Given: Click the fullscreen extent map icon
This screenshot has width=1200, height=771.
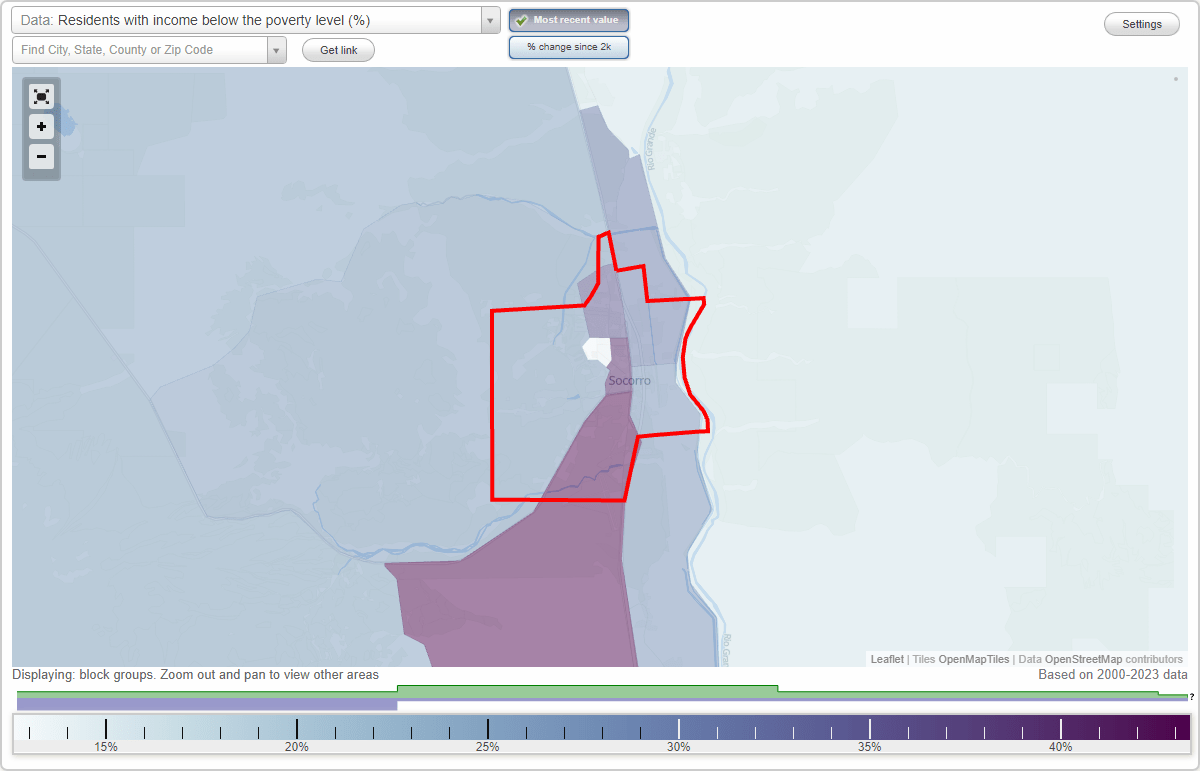Looking at the screenshot, I should 41,96.
